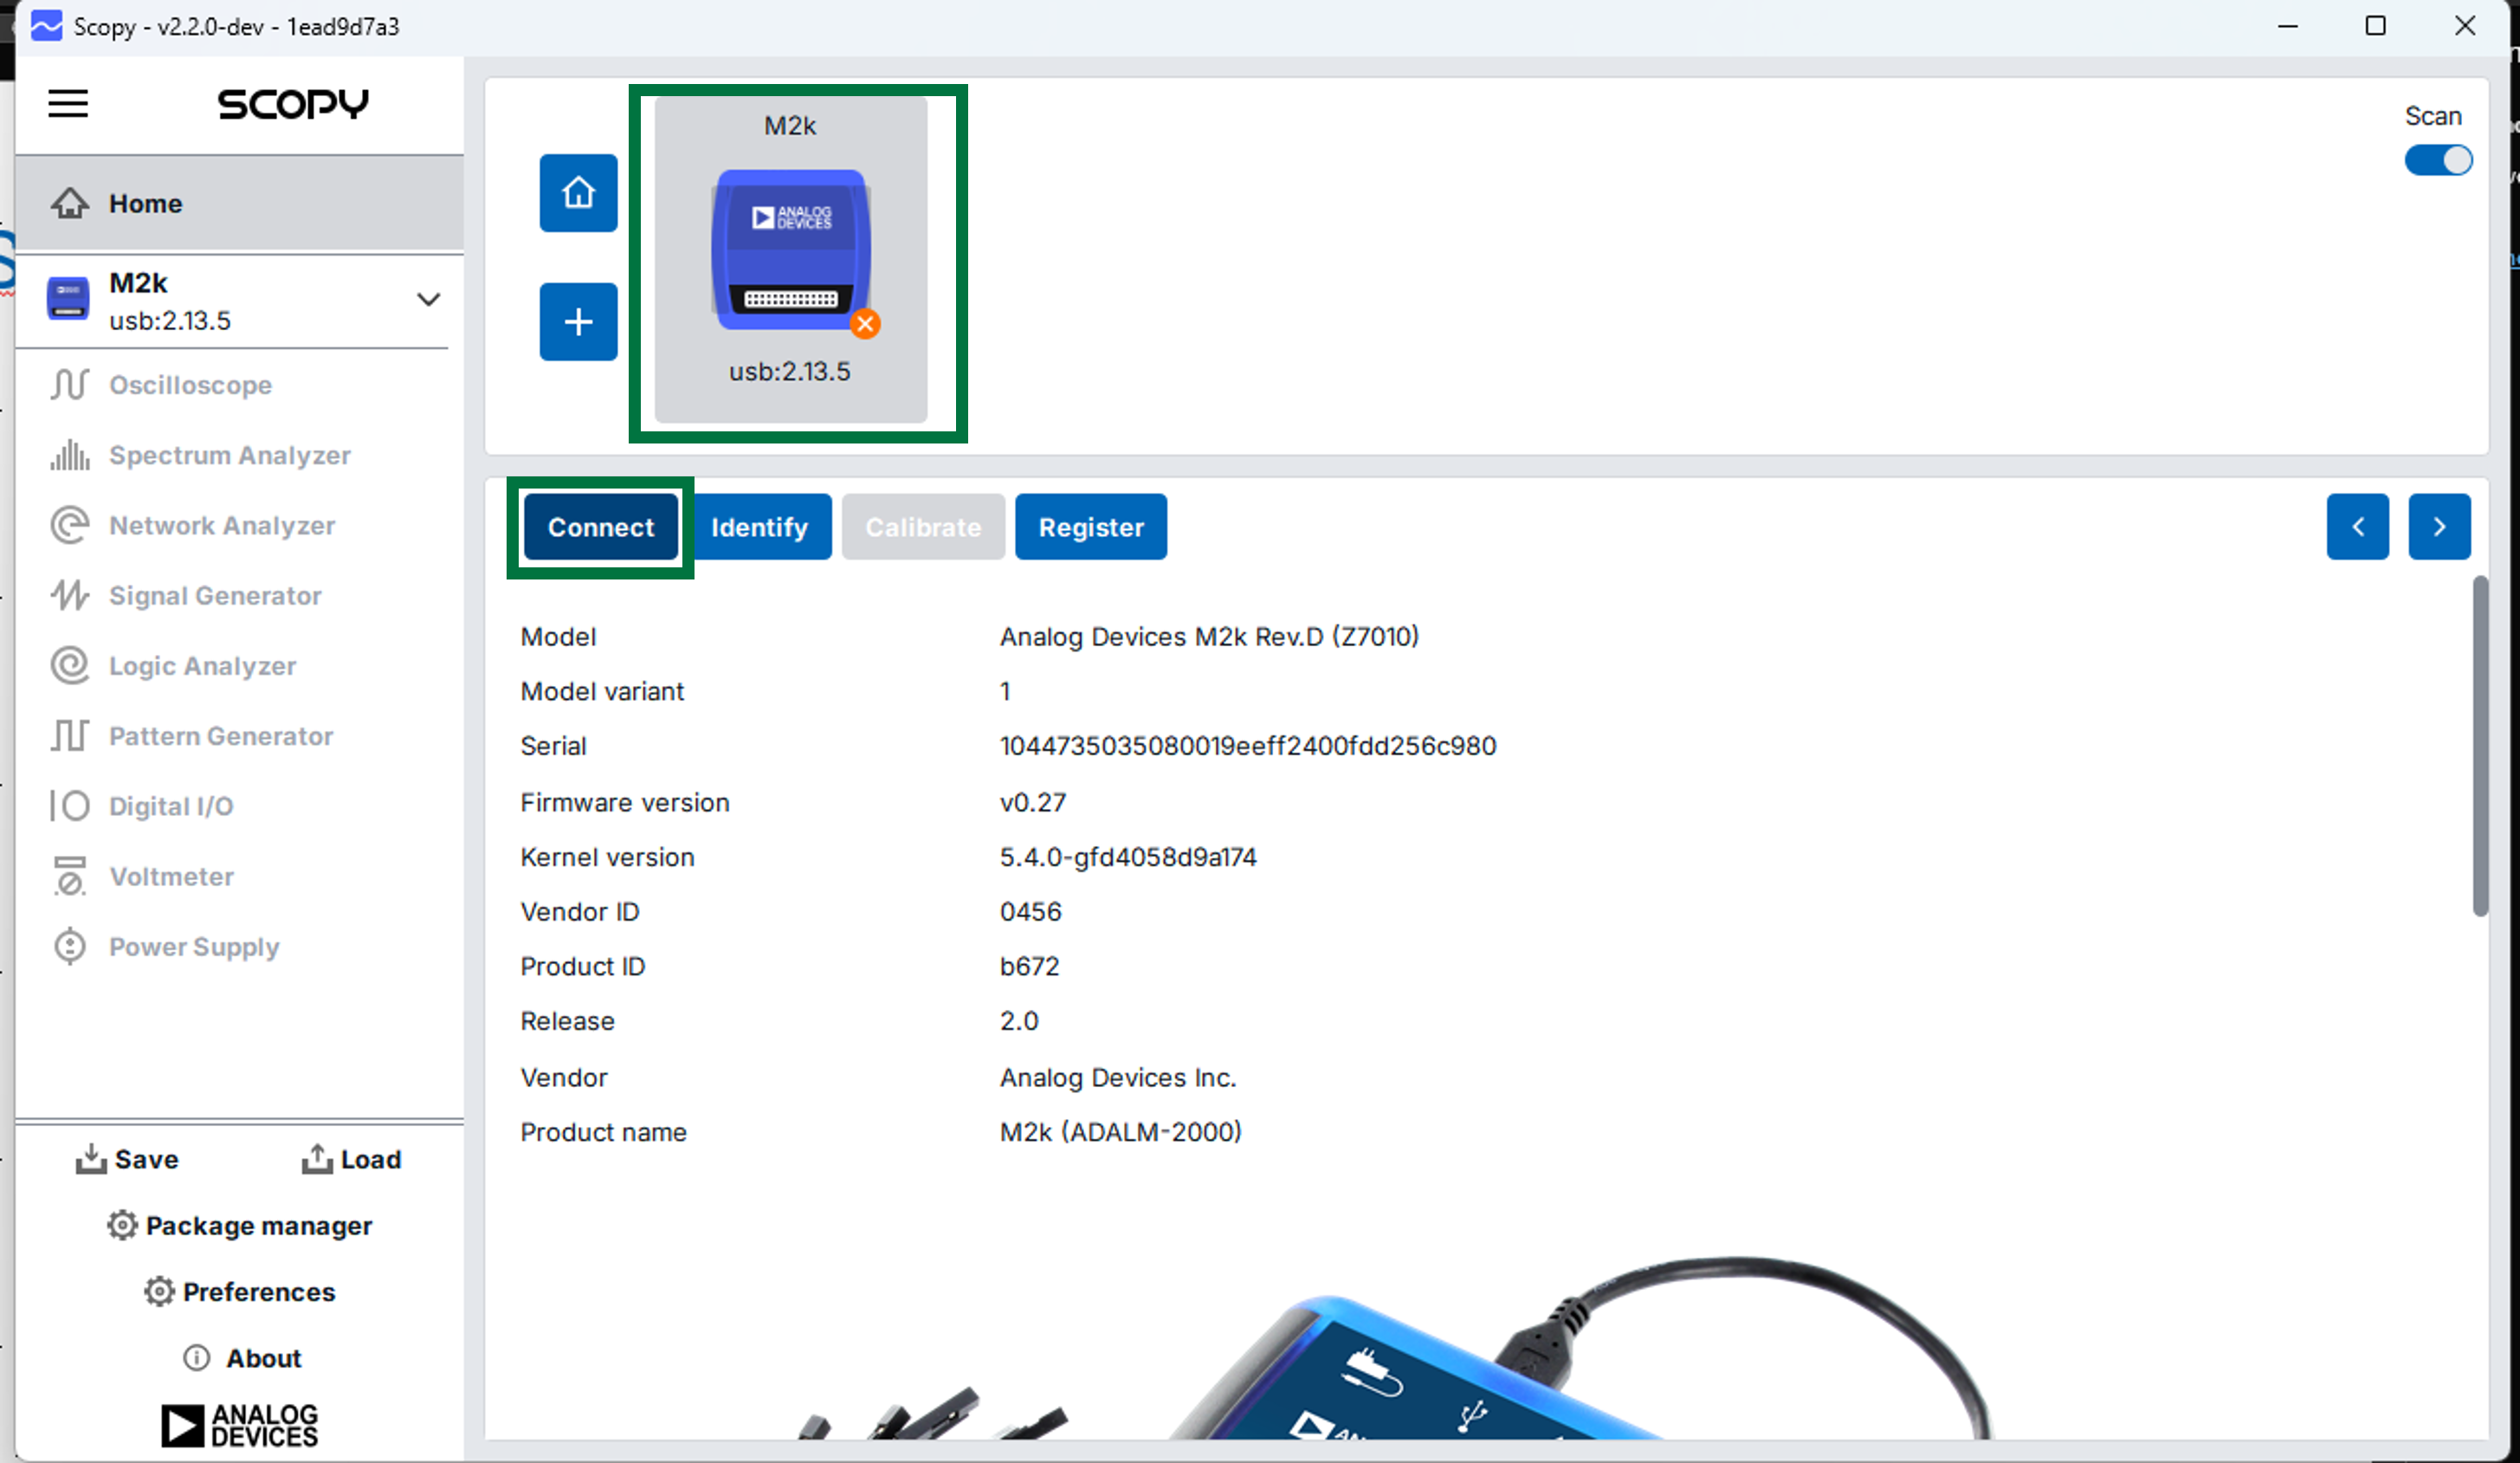Open the Logic Analyzer tool
The image size is (2520, 1463).
202,665
